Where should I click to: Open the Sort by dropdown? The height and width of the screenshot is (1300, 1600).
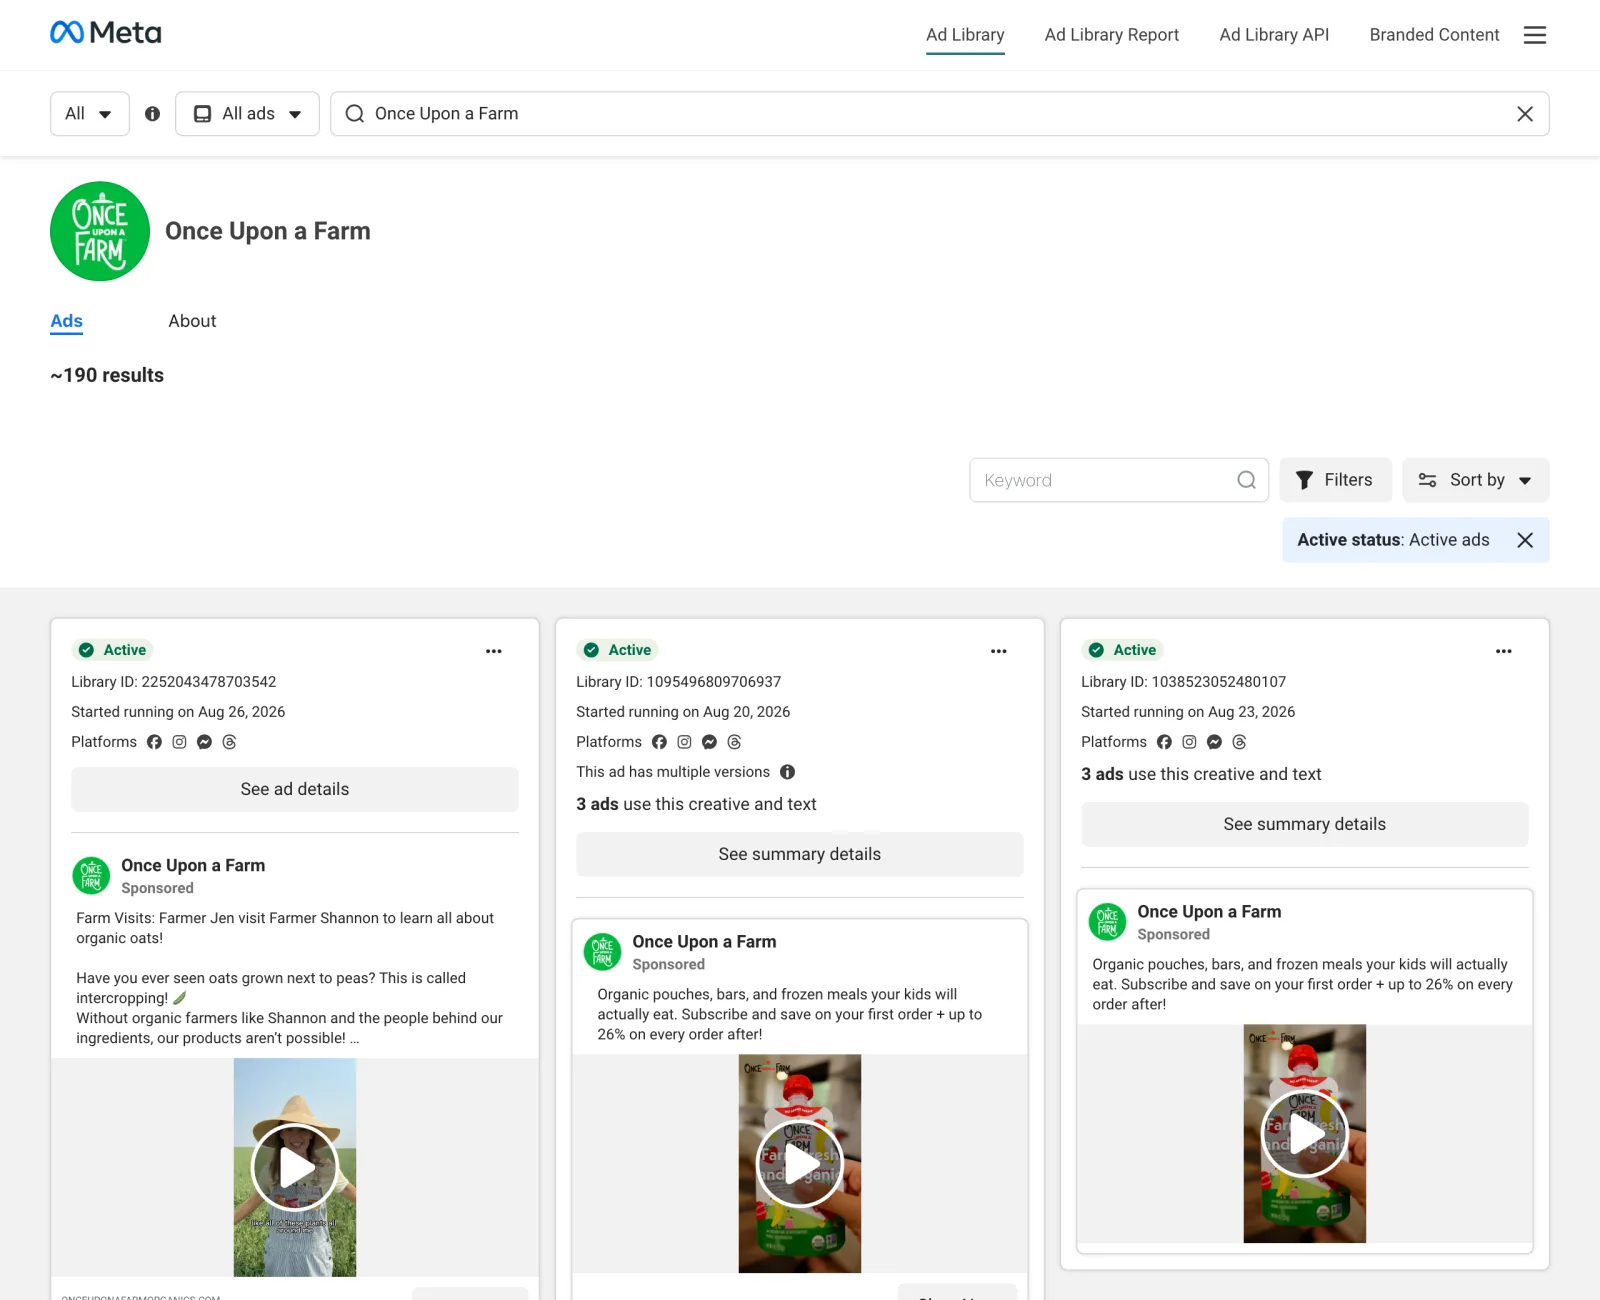pyautogui.click(x=1476, y=480)
